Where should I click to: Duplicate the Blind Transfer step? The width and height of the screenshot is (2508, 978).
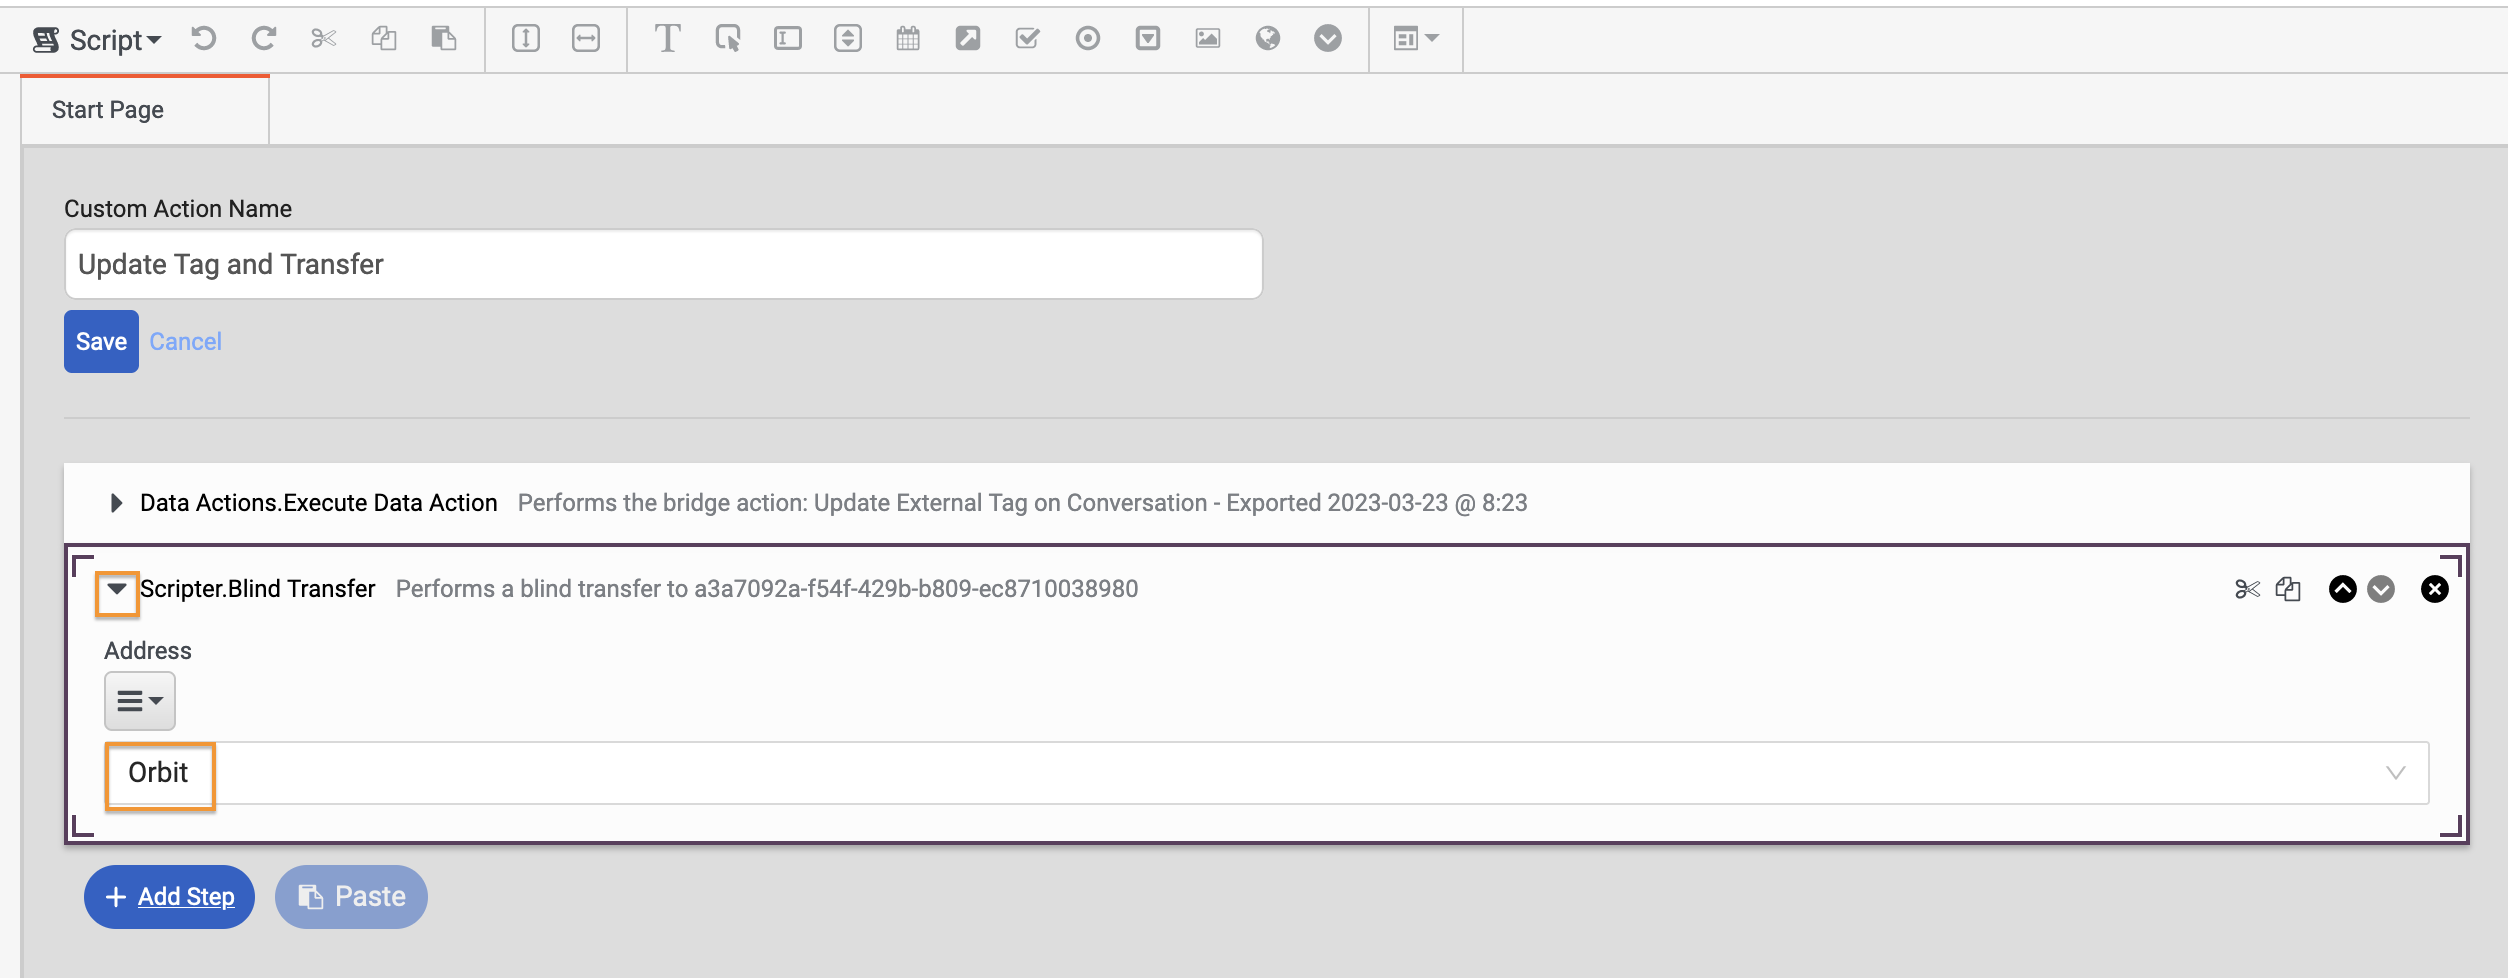point(2290,589)
